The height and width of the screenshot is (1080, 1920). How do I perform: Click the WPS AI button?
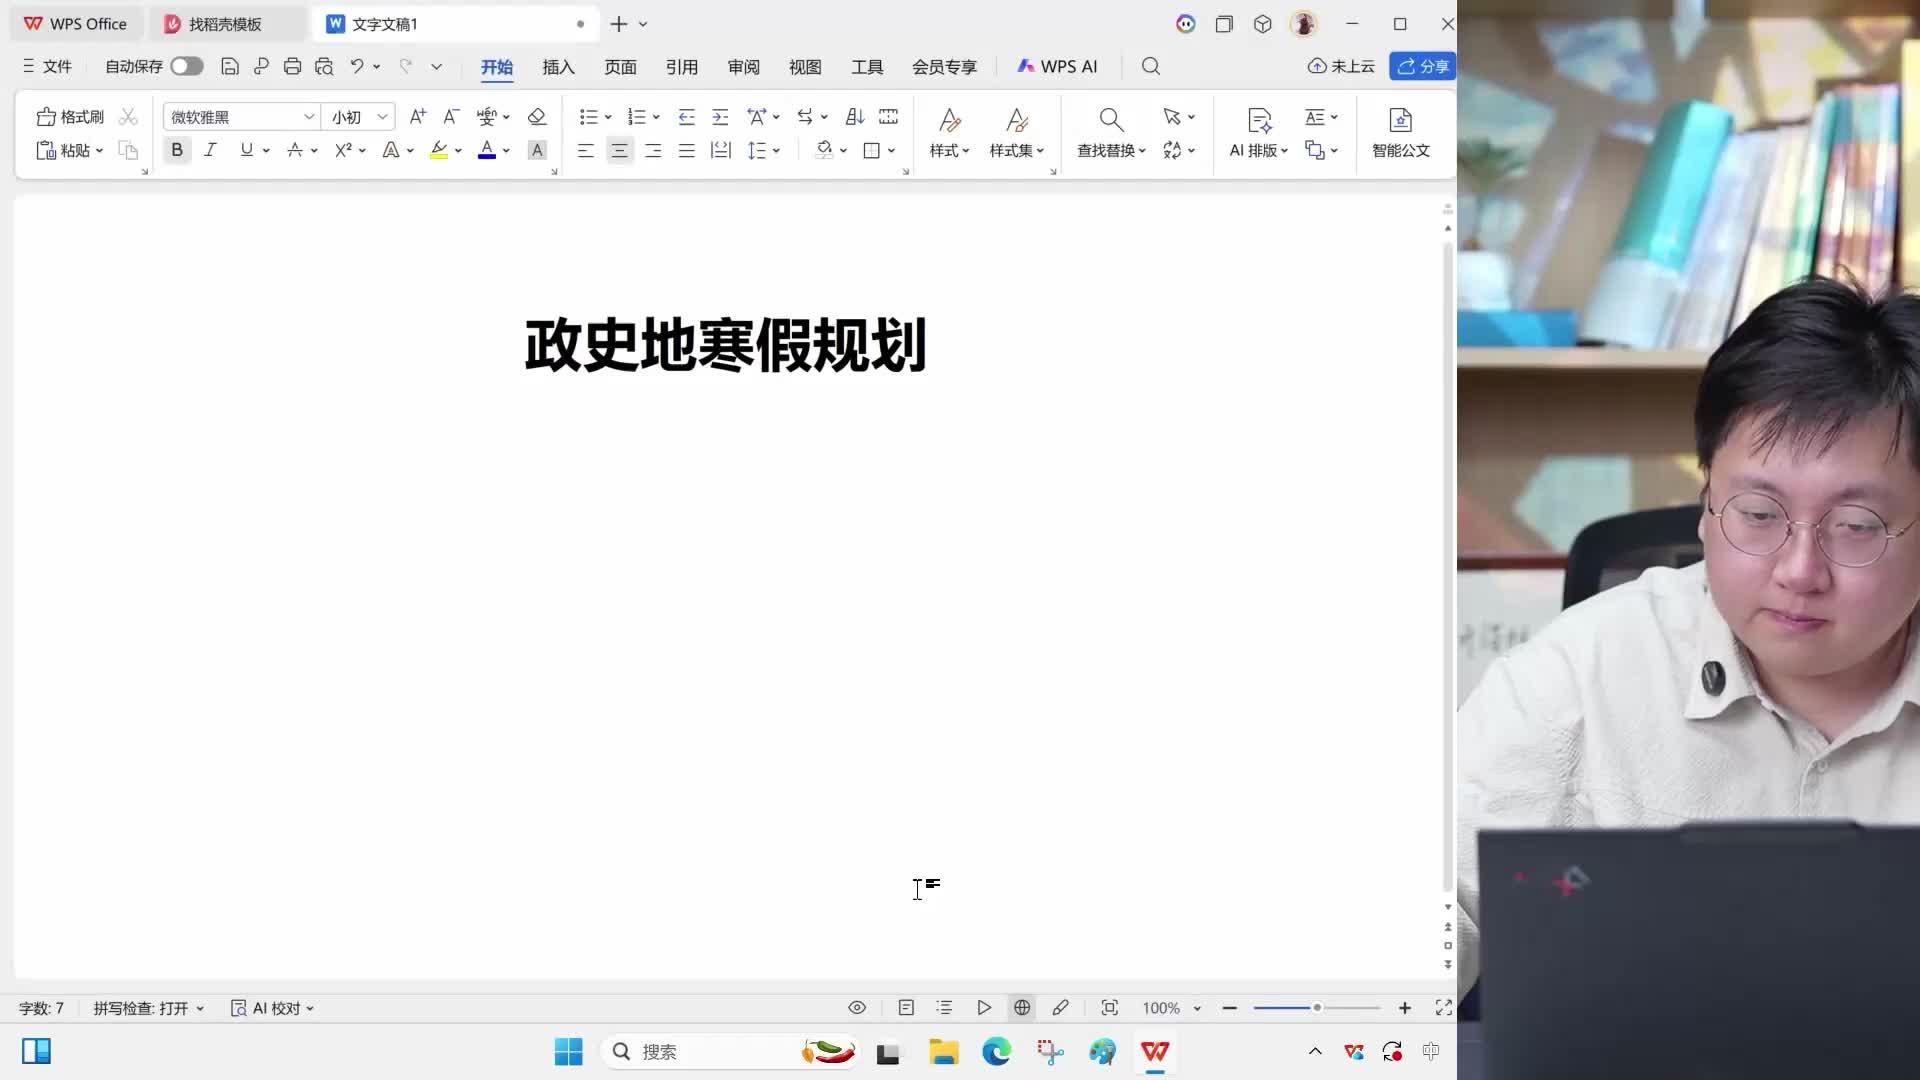pyautogui.click(x=1057, y=67)
